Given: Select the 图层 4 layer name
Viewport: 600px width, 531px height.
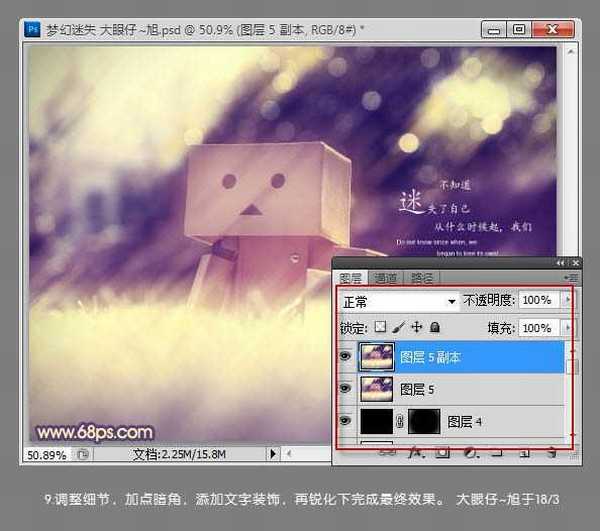Looking at the screenshot, I should (x=464, y=422).
